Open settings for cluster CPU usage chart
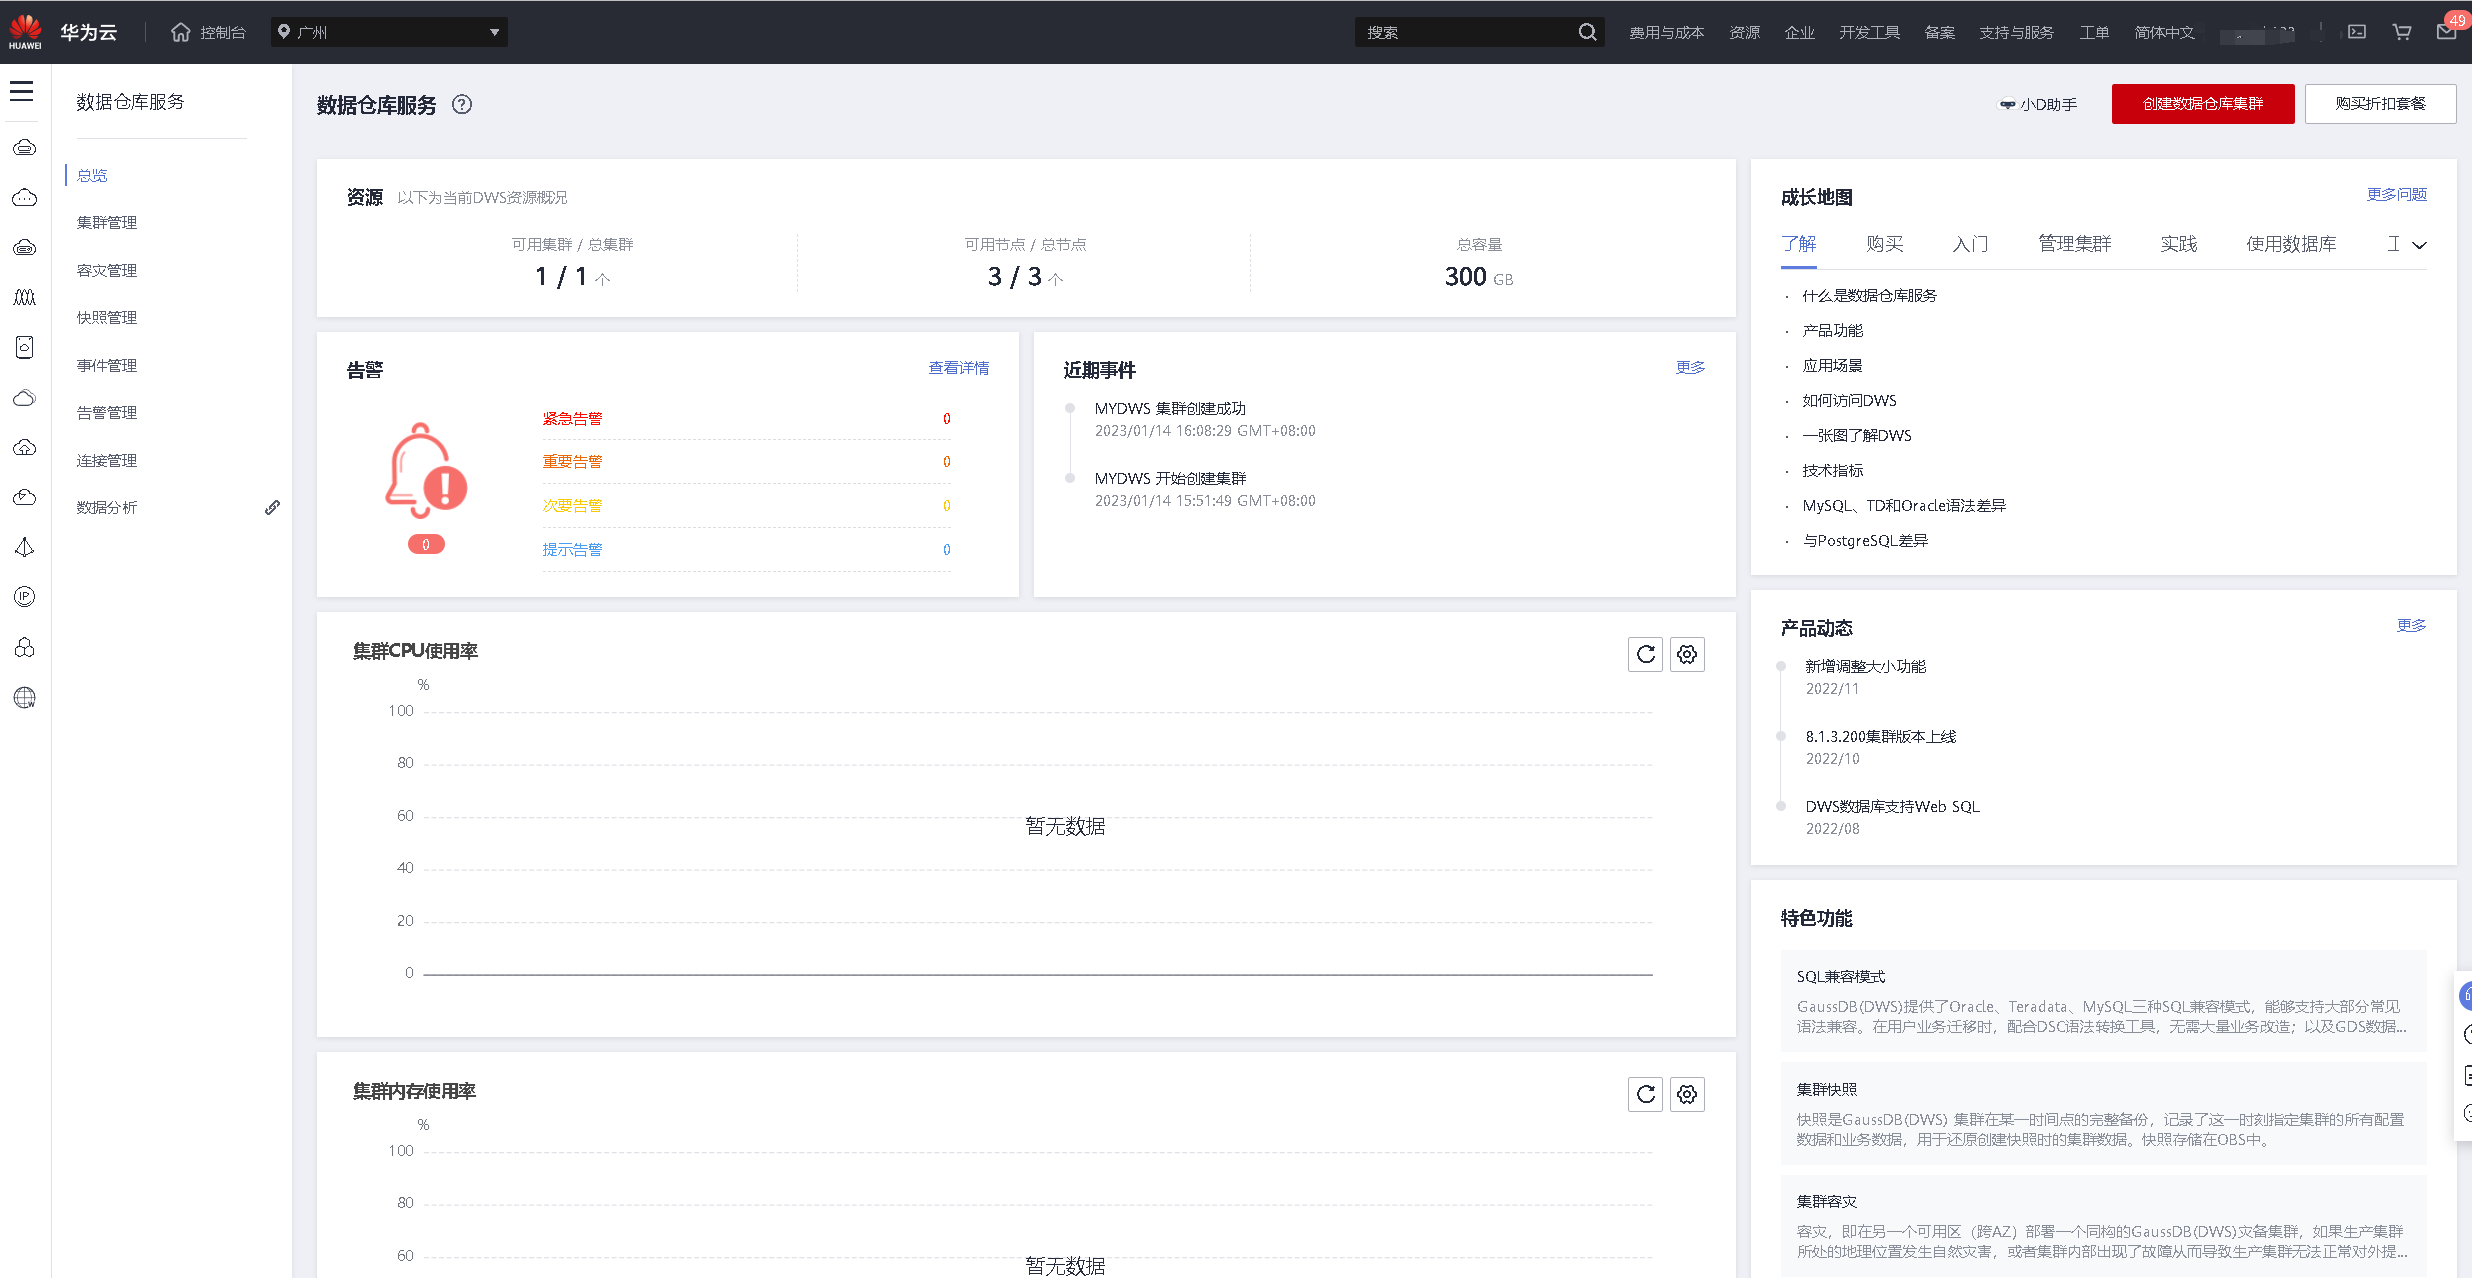The width and height of the screenshot is (2472, 1278). (1687, 655)
